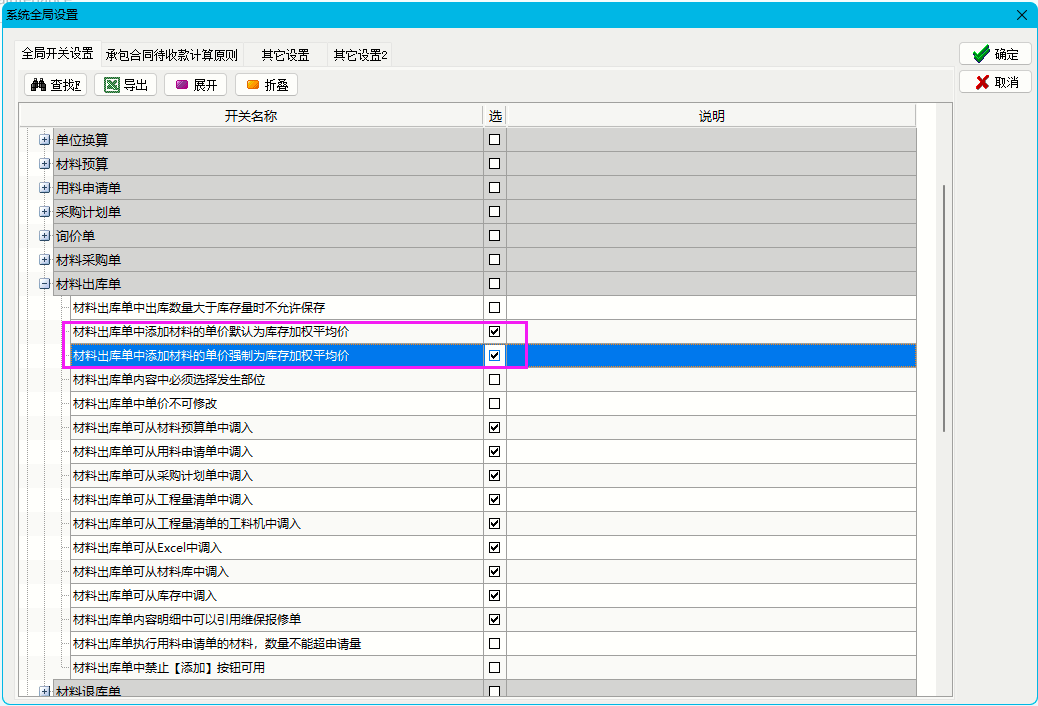Uncheck 材料出库单可从Excel中调入 option
The width and height of the screenshot is (1038, 706).
coord(494,548)
